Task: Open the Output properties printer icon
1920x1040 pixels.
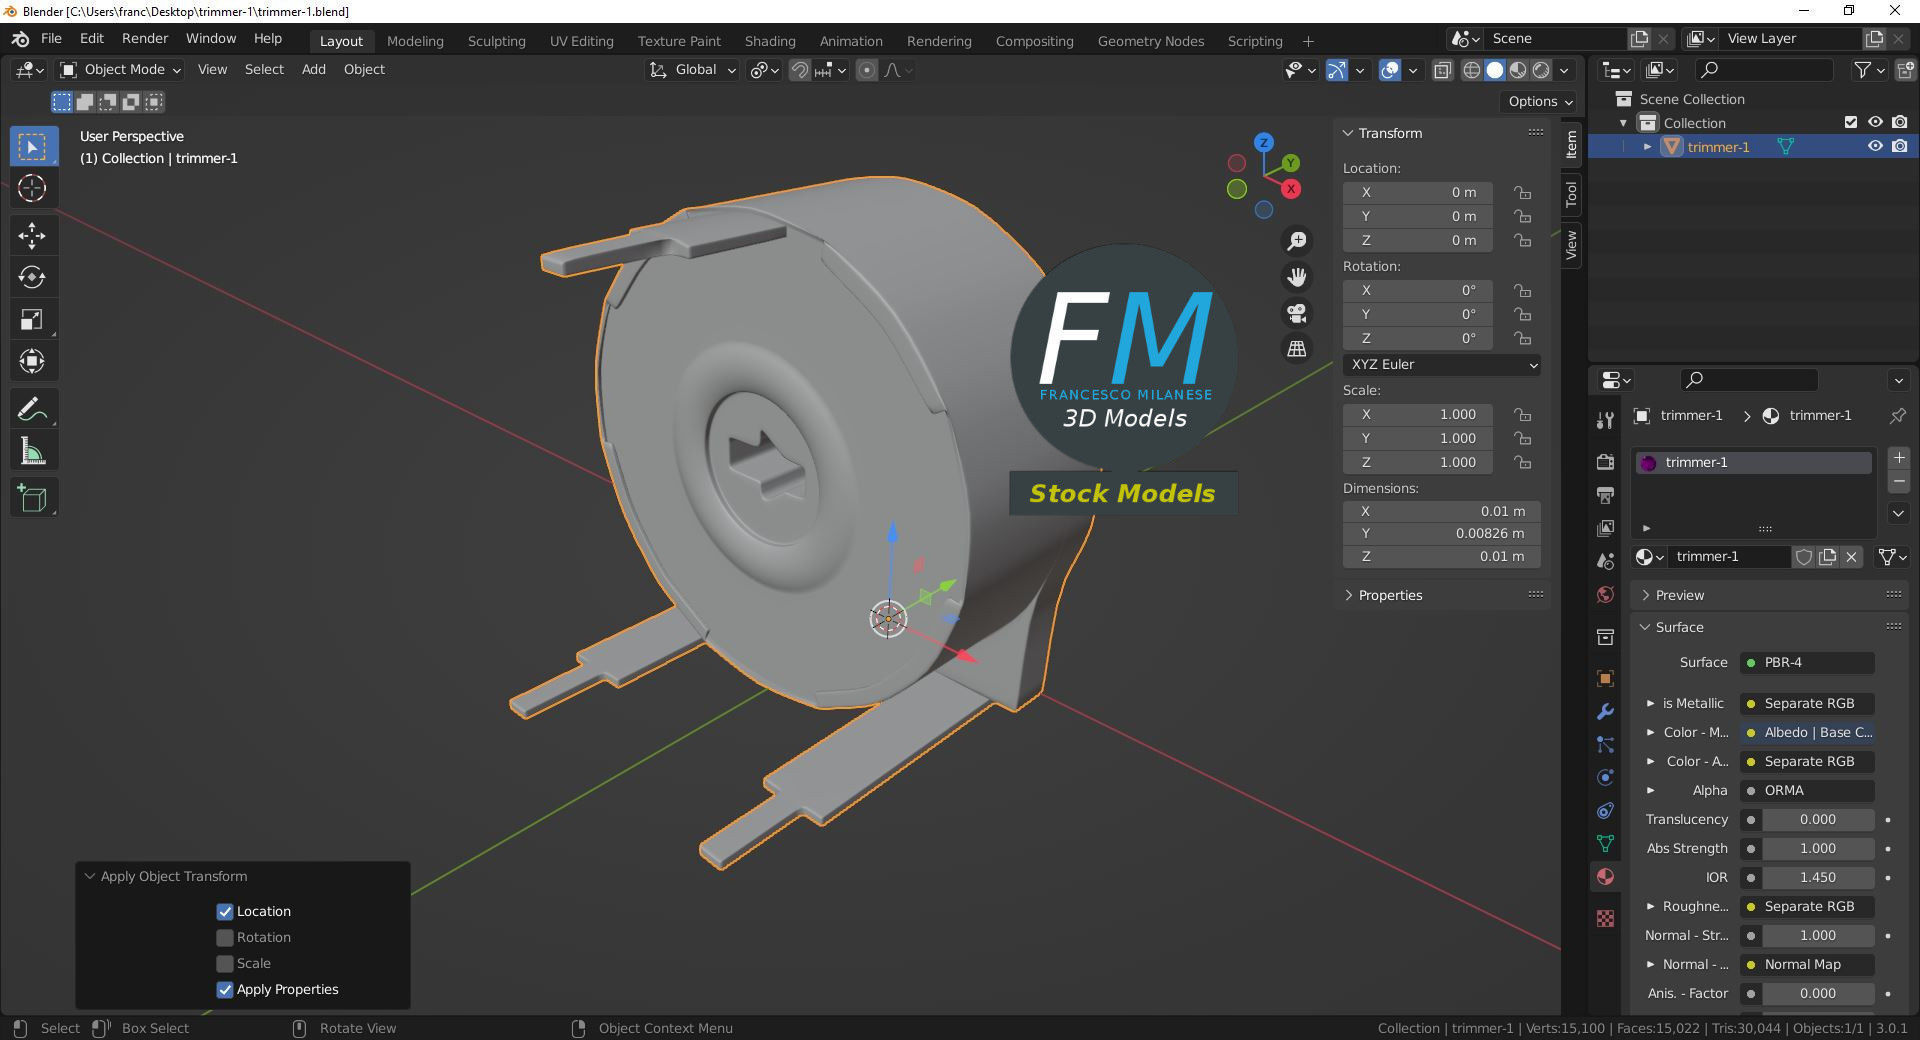Action: pyautogui.click(x=1606, y=494)
